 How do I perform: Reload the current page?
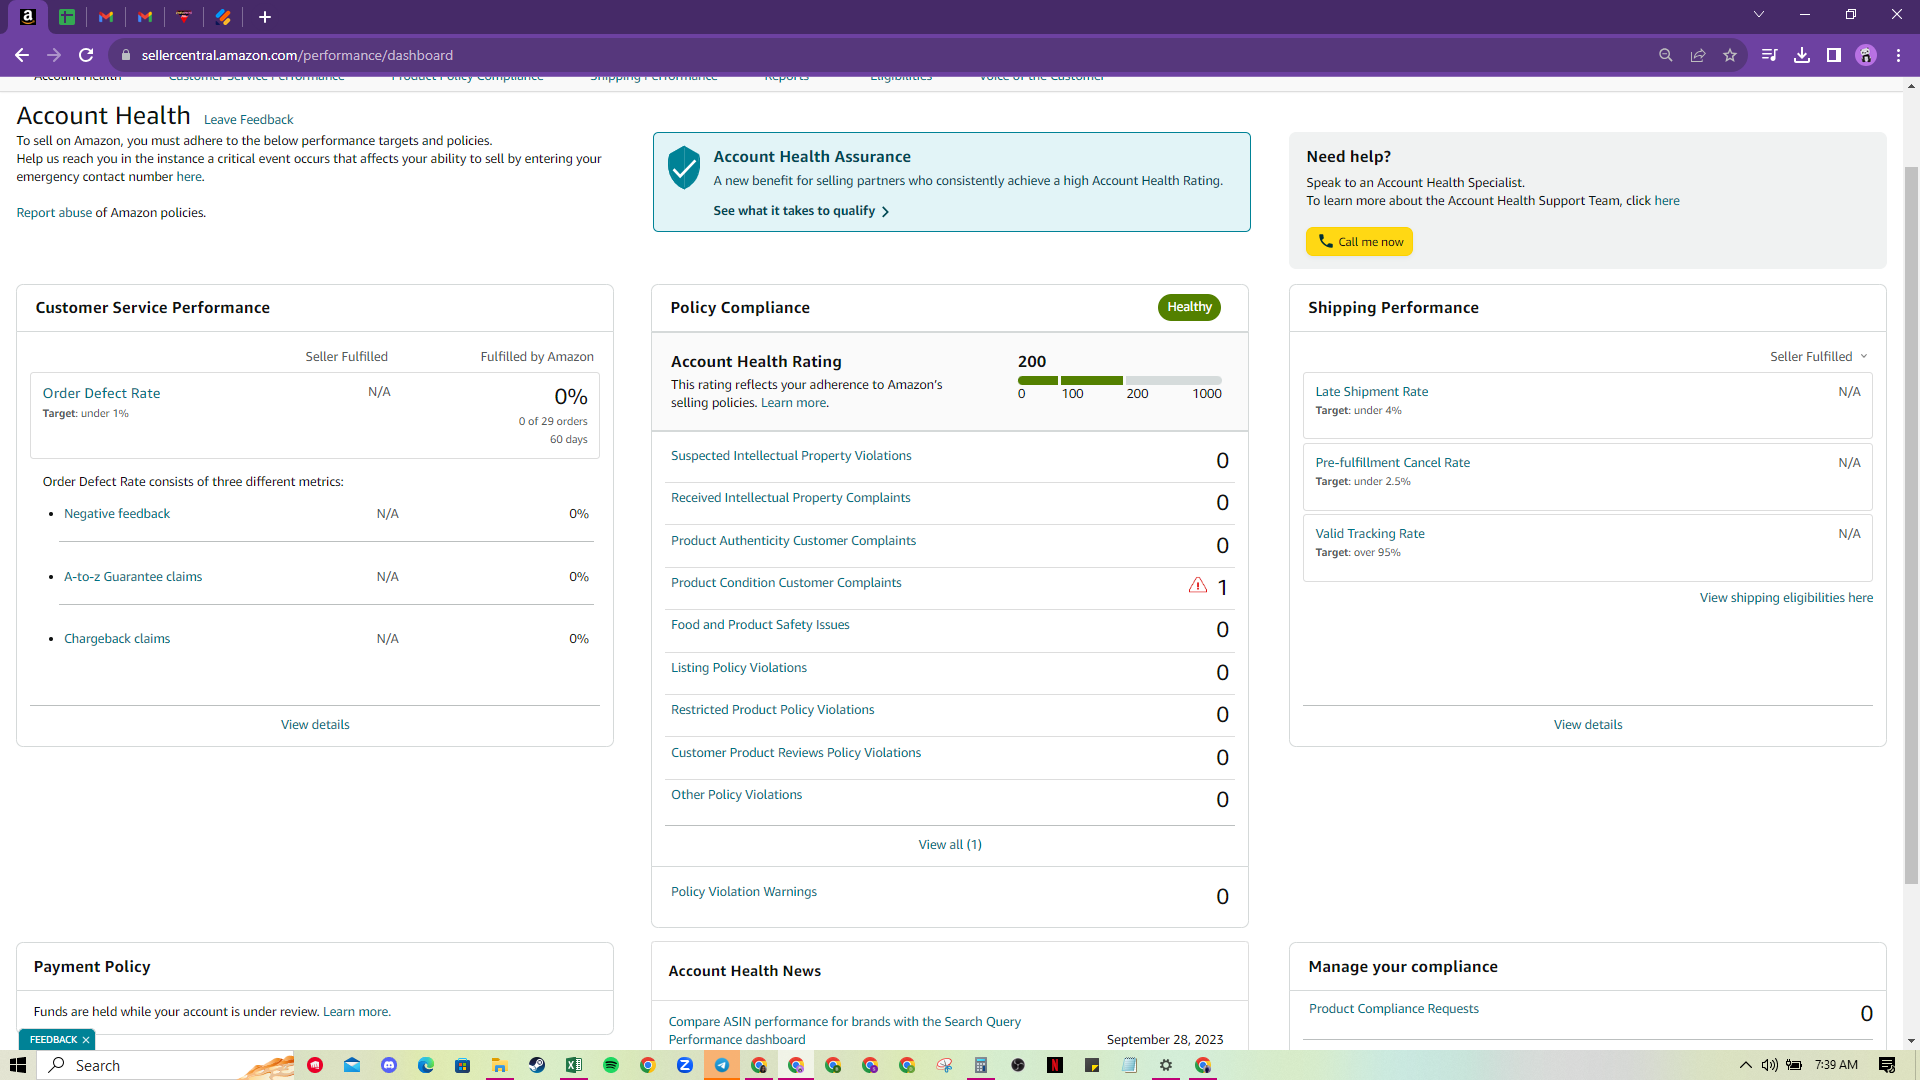(86, 55)
